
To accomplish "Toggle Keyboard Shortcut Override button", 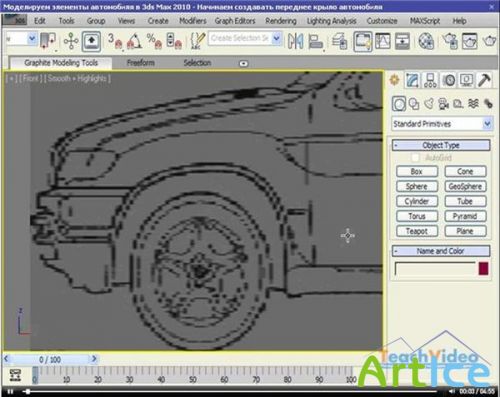I will 91,41.
